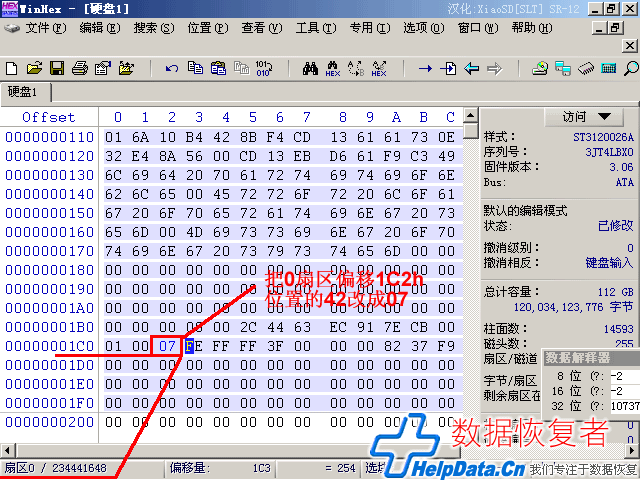Undo the last edit with the curved arrow
The width and height of the screenshot is (640, 480).
[172, 68]
